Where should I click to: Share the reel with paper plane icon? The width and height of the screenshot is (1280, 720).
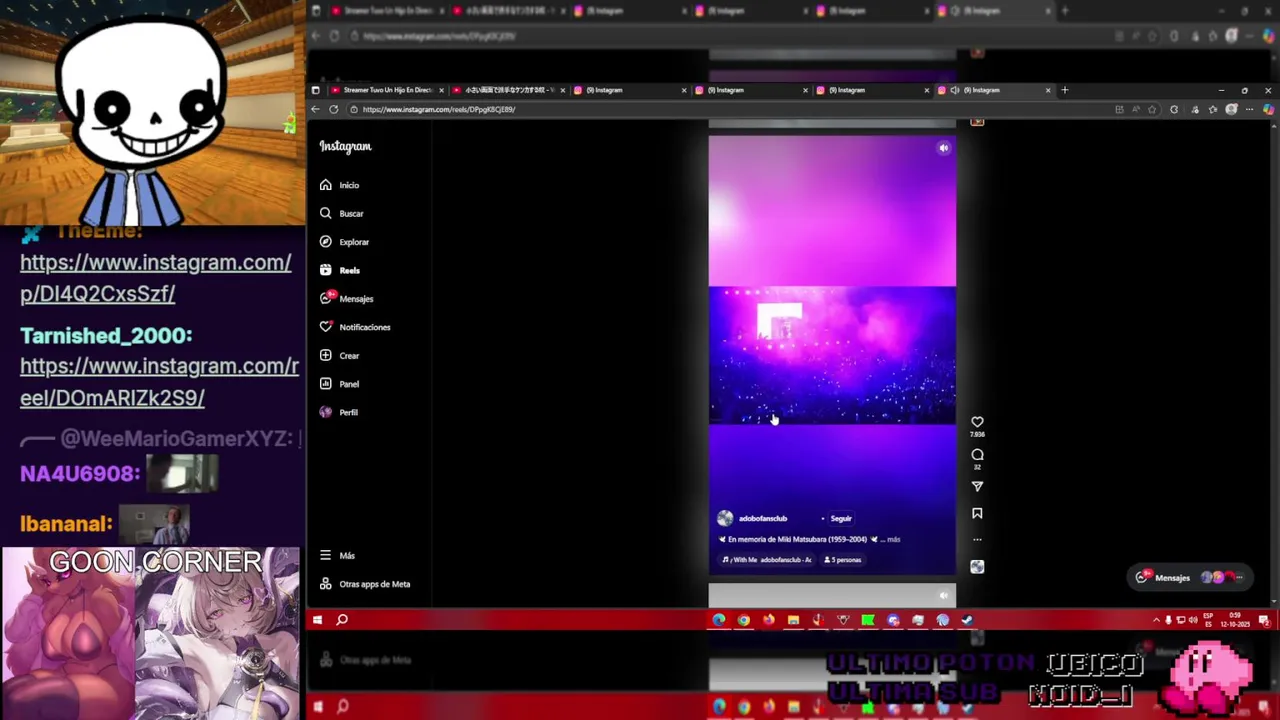977,486
